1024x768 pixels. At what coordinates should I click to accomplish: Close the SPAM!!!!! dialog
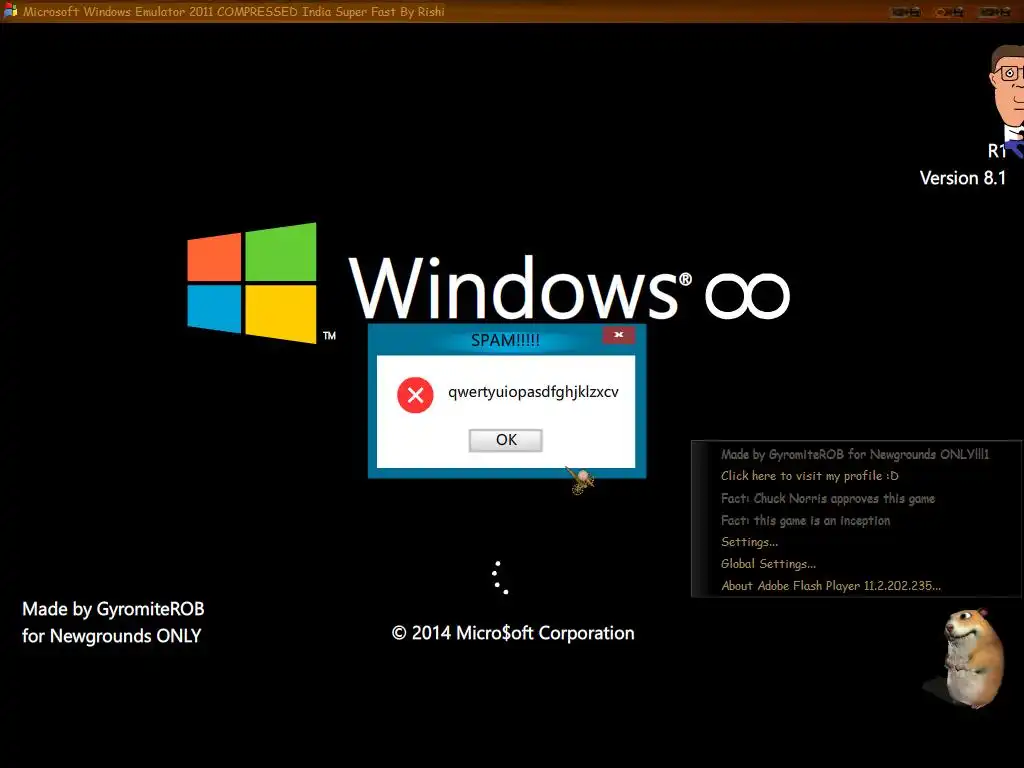[x=618, y=335]
